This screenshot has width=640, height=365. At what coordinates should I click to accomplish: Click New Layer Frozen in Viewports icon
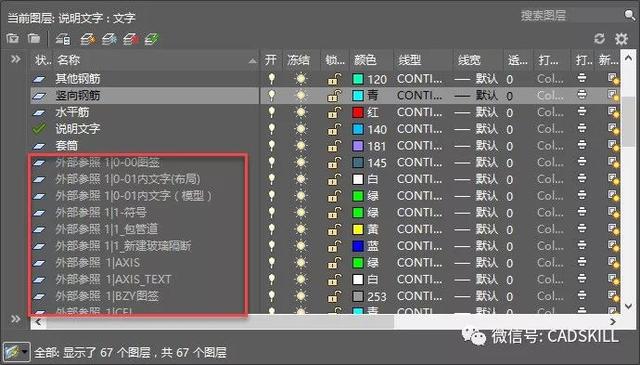point(109,39)
